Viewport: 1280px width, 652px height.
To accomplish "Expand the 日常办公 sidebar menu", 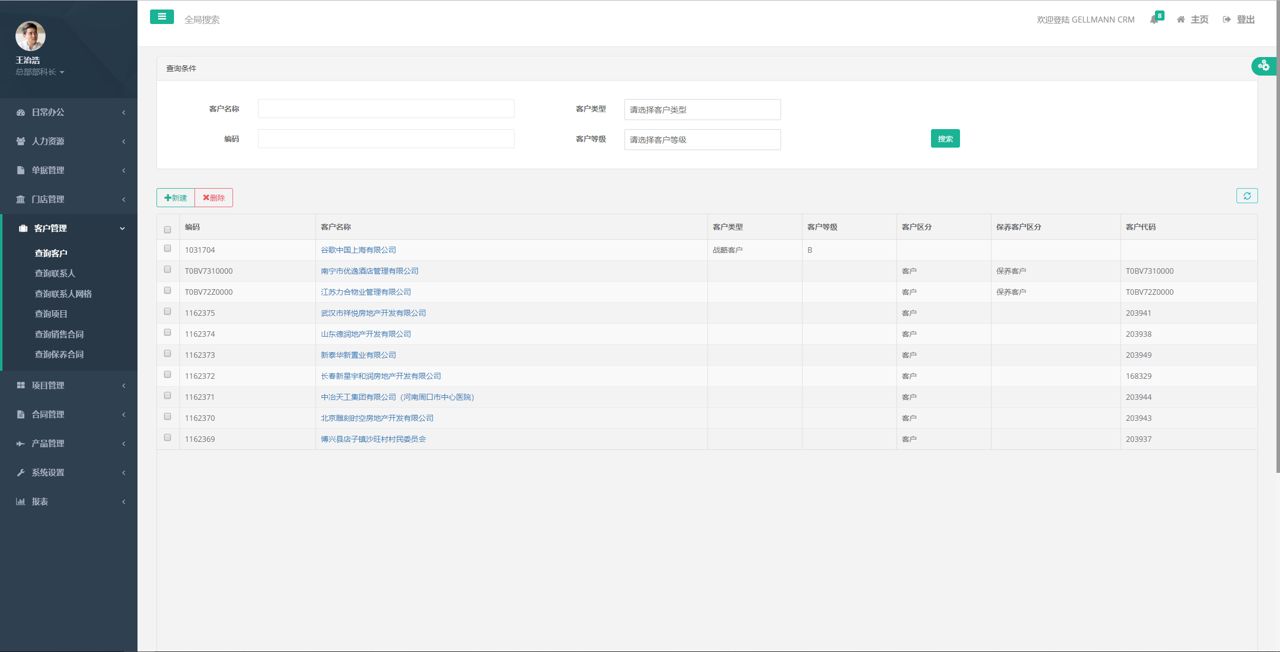I will (68, 112).
